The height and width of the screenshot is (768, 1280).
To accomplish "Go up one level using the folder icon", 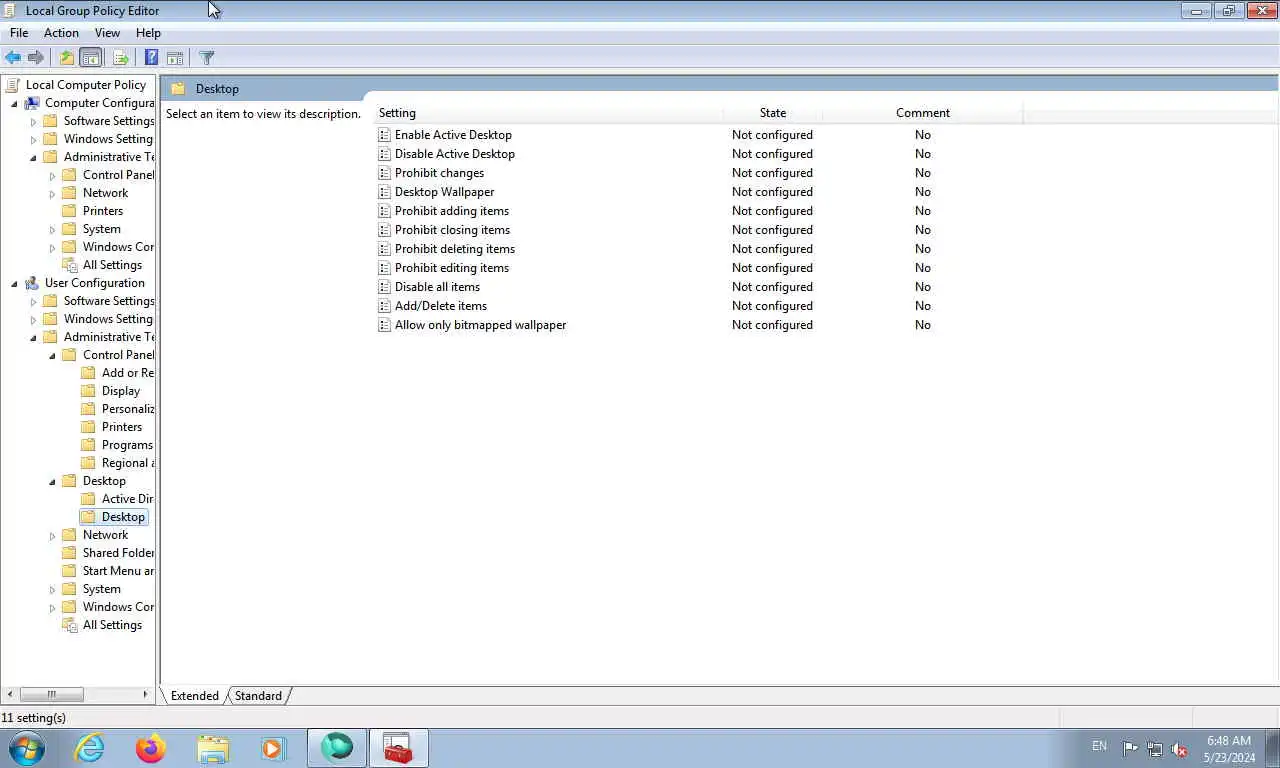I will pos(66,58).
